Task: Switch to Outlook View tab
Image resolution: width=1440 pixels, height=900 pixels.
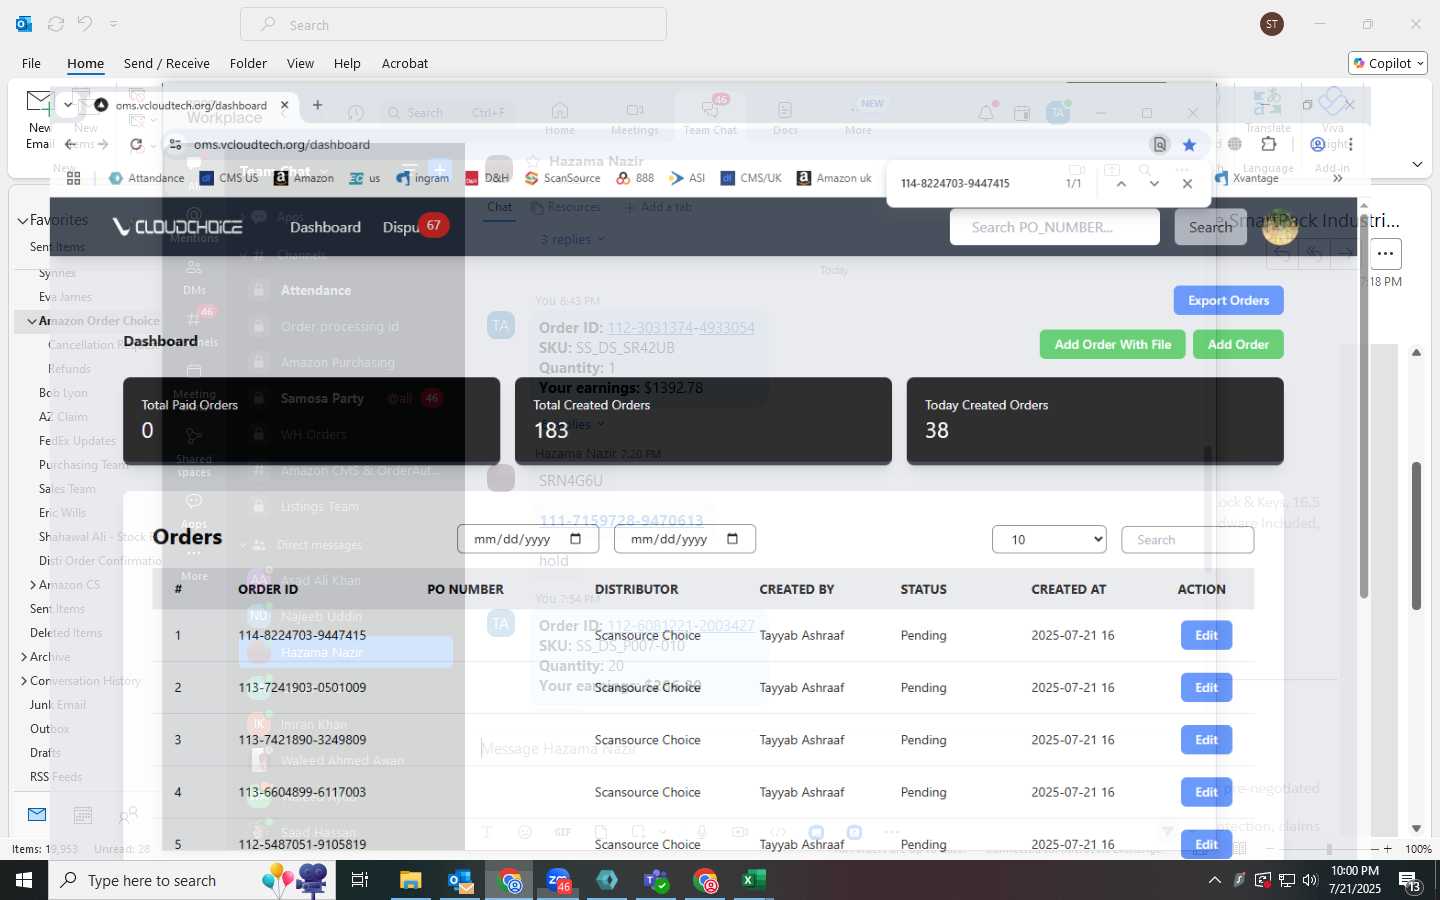Action: (x=300, y=63)
